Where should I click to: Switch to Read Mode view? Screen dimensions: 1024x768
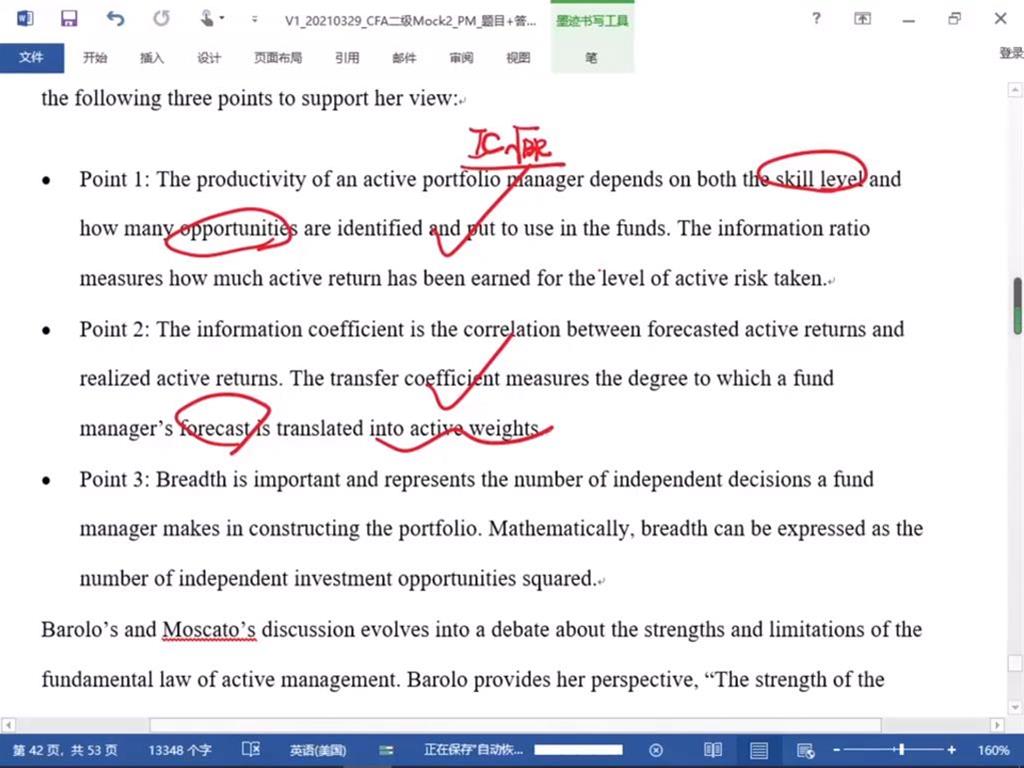712,750
